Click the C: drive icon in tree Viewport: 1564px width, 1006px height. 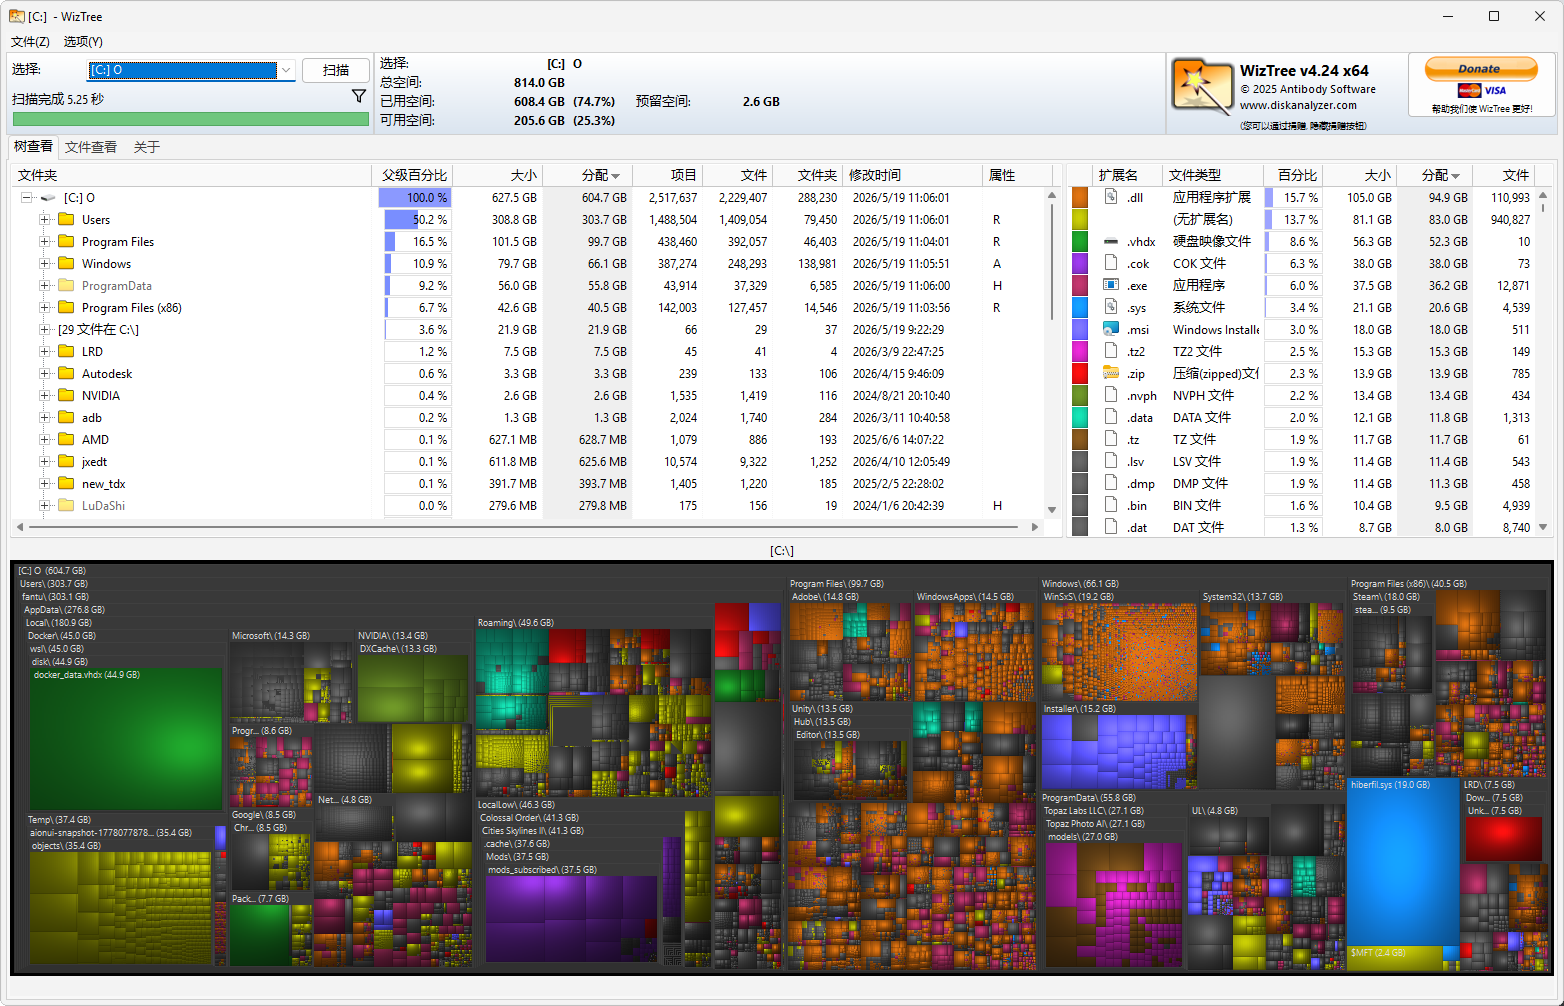coord(48,197)
